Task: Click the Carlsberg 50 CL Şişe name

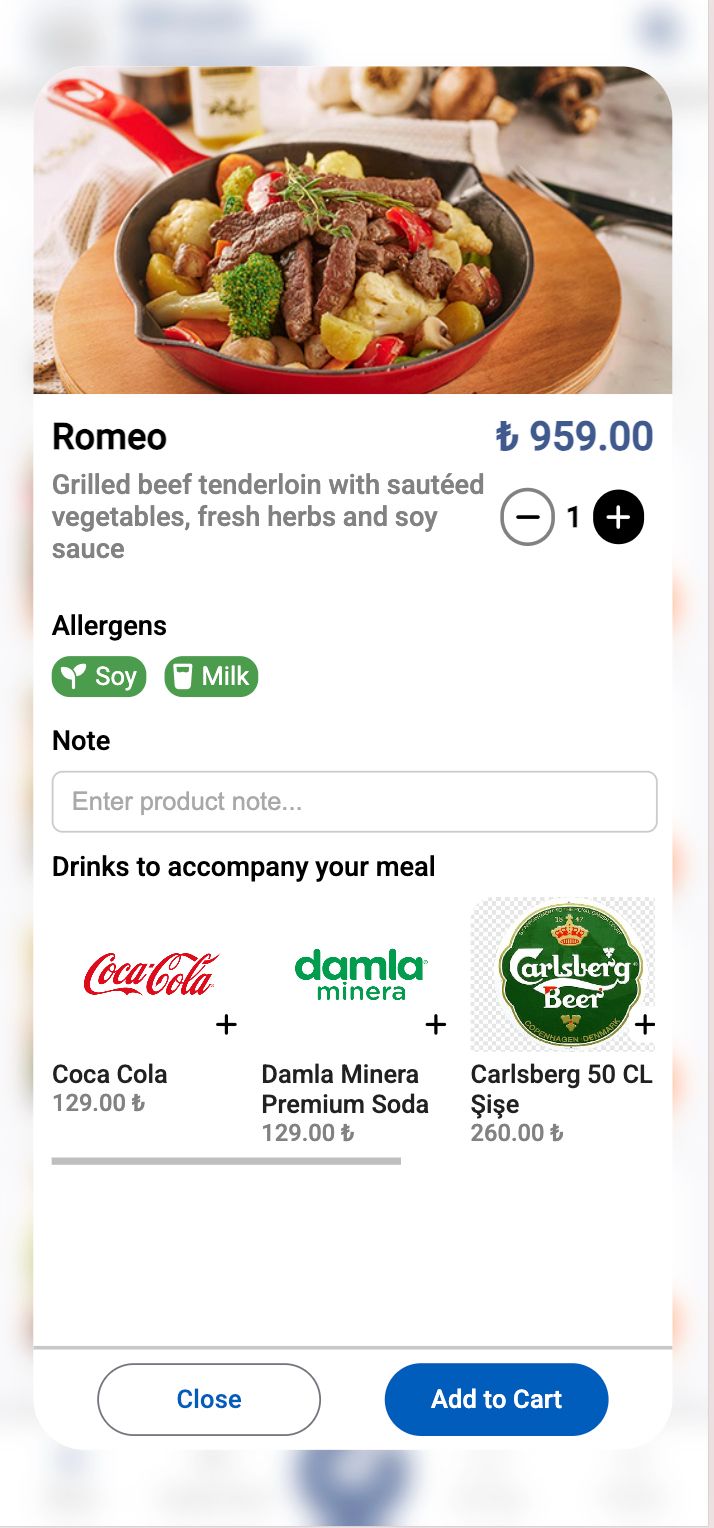Action: point(561,1089)
